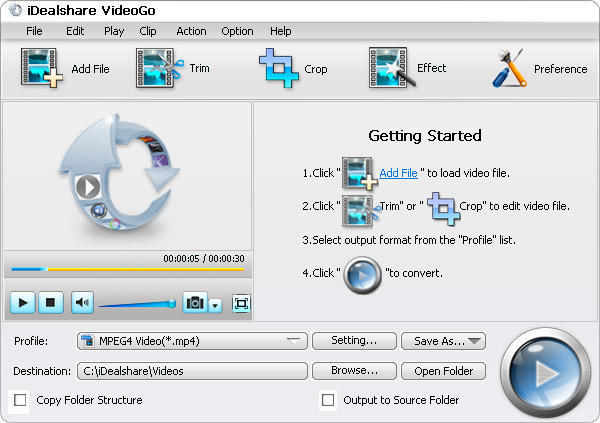Click the volume slider
The width and height of the screenshot is (600, 423).
[135, 303]
